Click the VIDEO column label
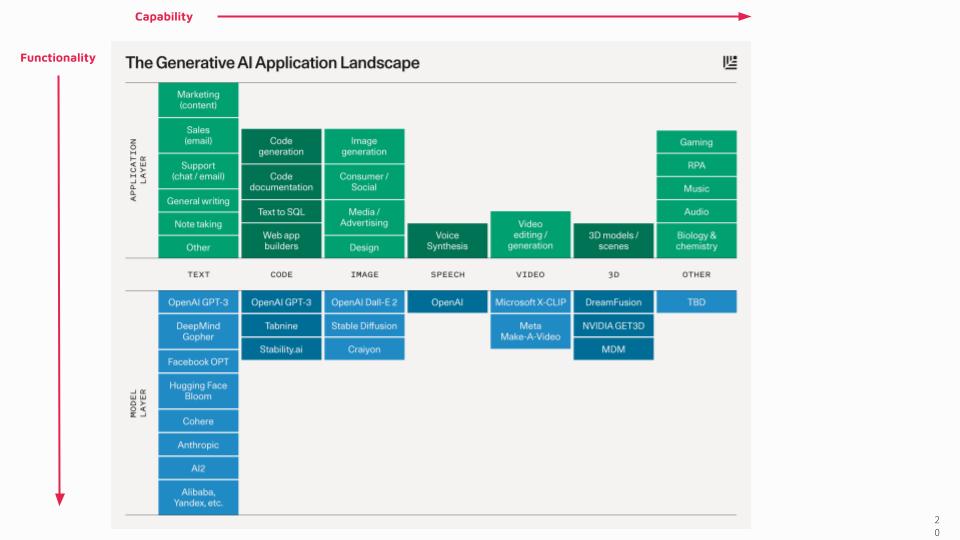The image size is (960, 540). [530, 274]
